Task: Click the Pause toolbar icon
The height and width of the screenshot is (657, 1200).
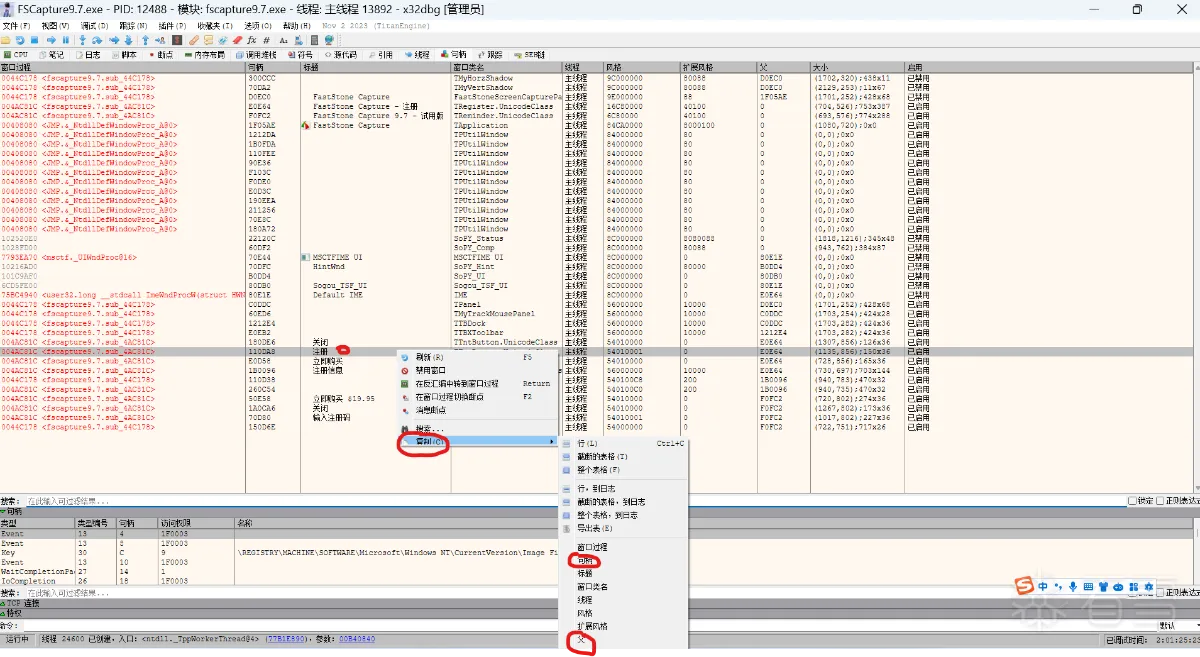Action: coord(65,40)
